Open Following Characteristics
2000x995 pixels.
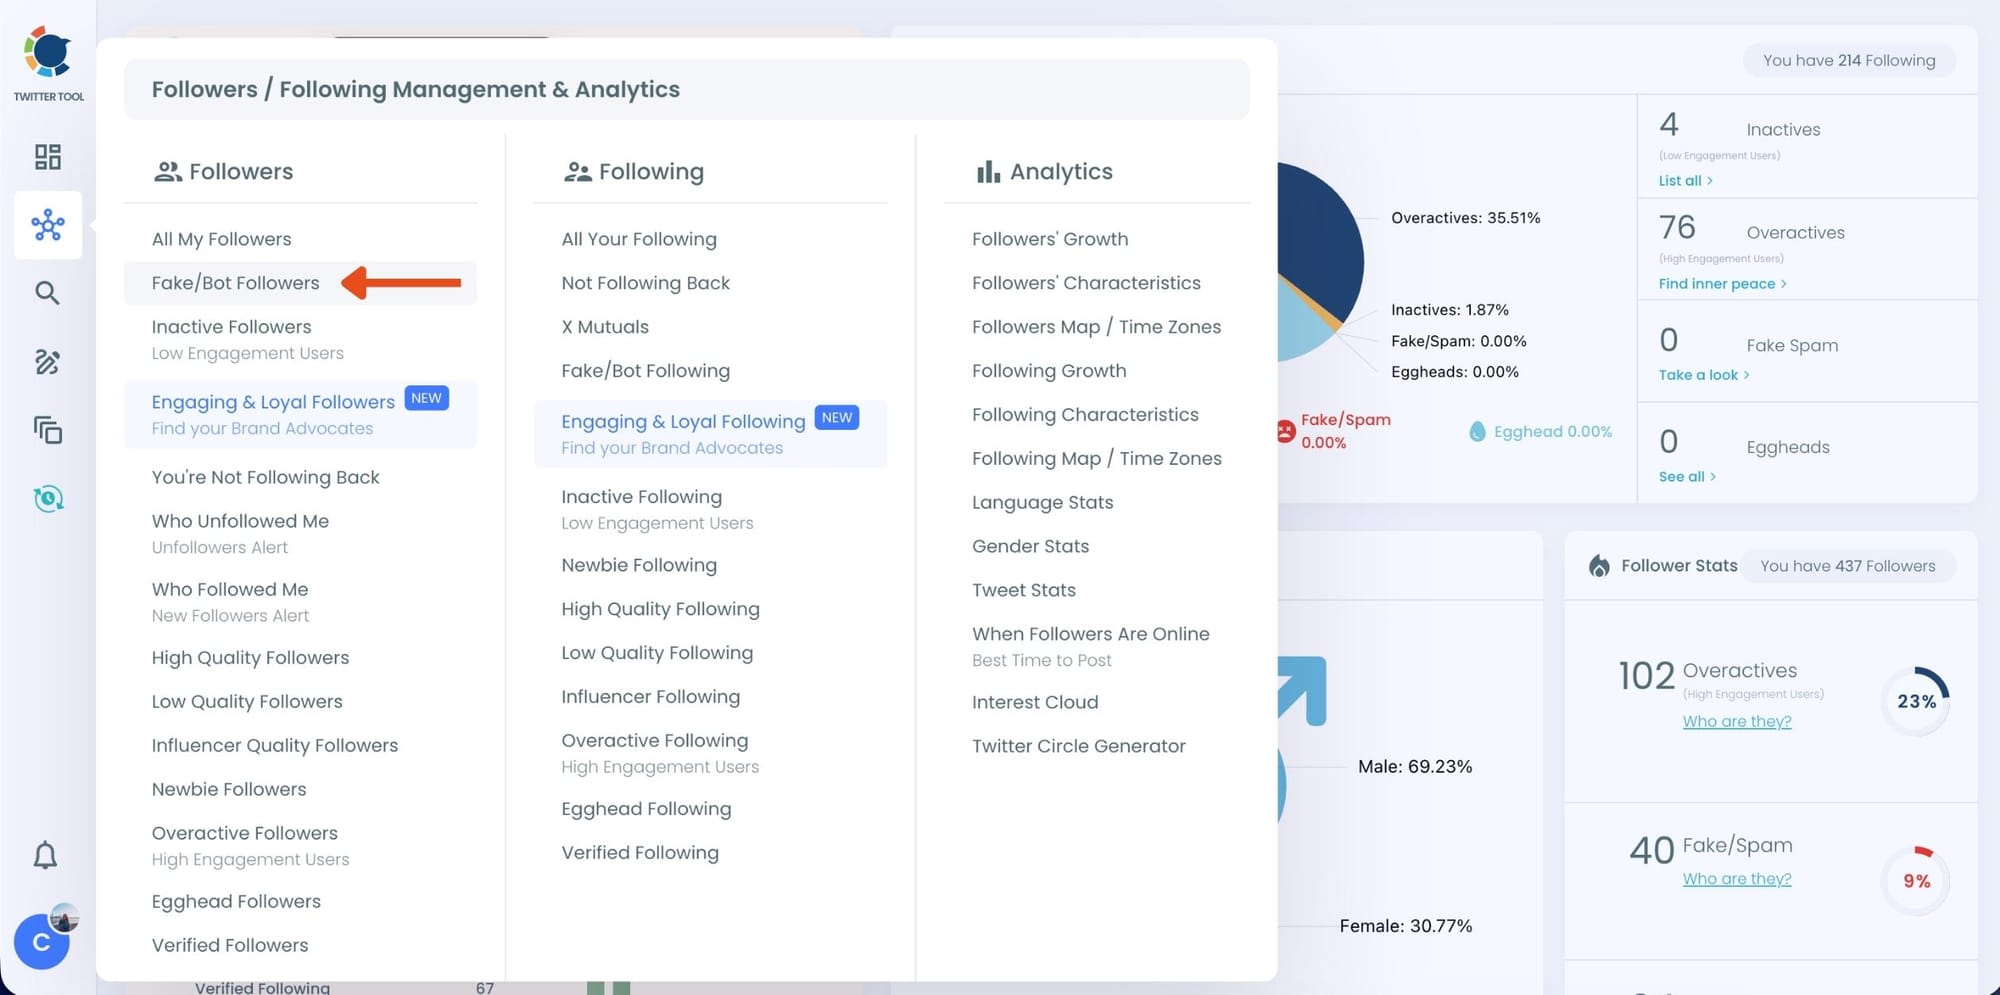[x=1085, y=415]
